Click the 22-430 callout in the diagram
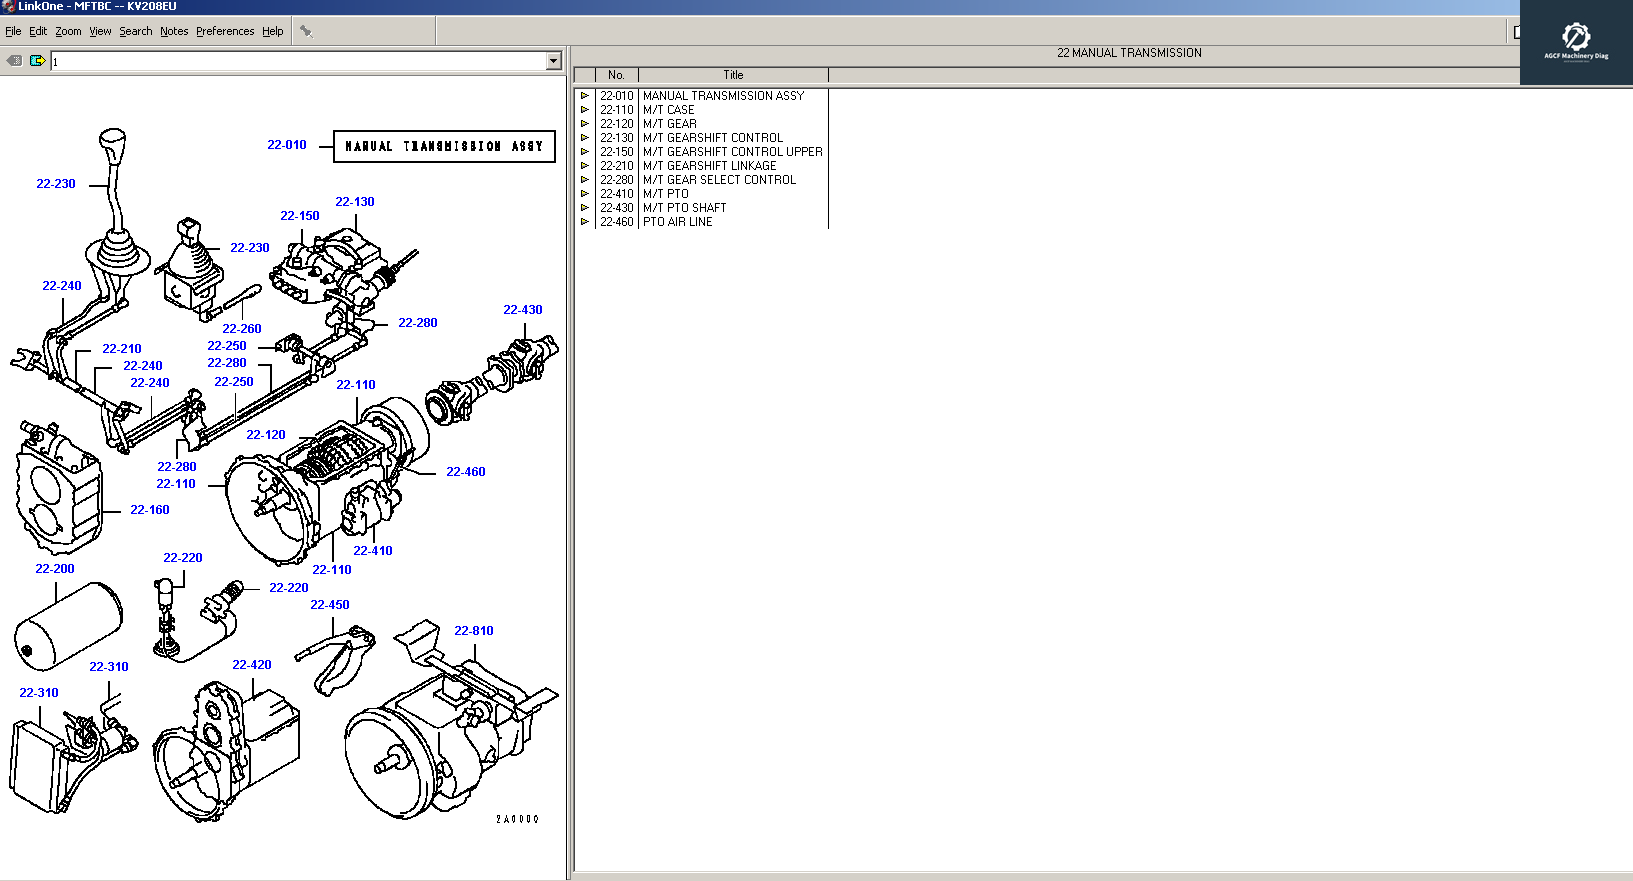The height and width of the screenshot is (881, 1633). coord(522,310)
